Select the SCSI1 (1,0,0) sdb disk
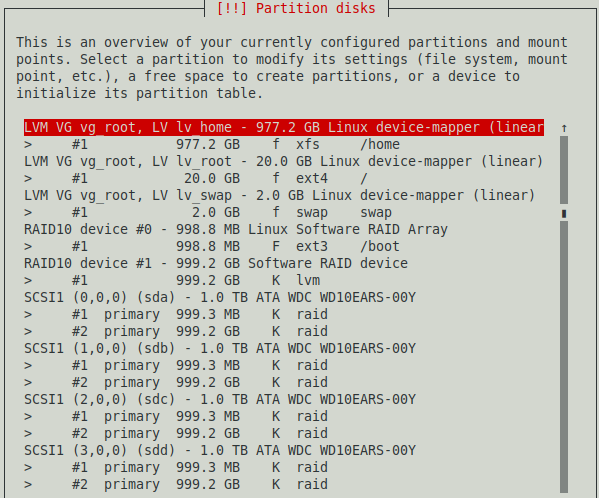 284,348
